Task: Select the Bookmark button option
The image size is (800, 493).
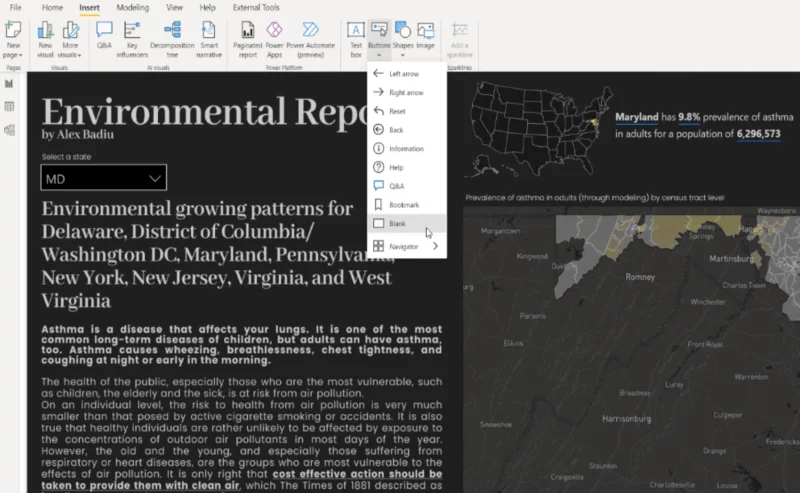Action: [x=407, y=205]
